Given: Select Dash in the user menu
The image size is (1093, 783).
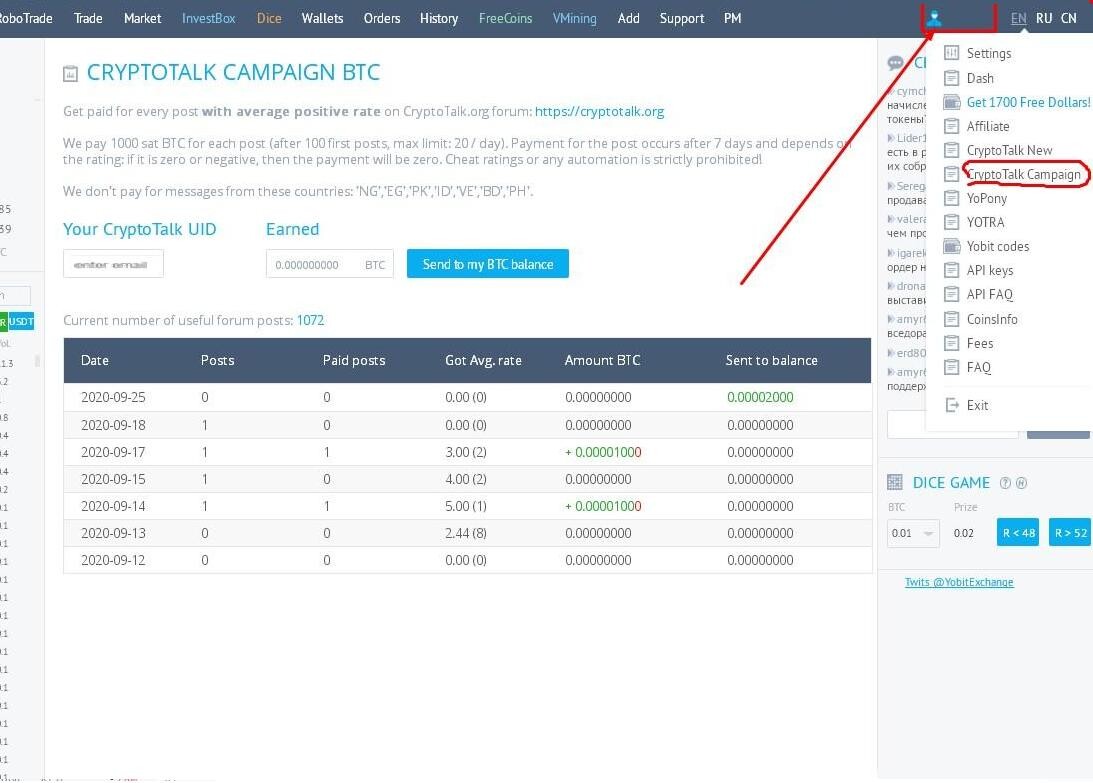Looking at the screenshot, I should pos(980,78).
